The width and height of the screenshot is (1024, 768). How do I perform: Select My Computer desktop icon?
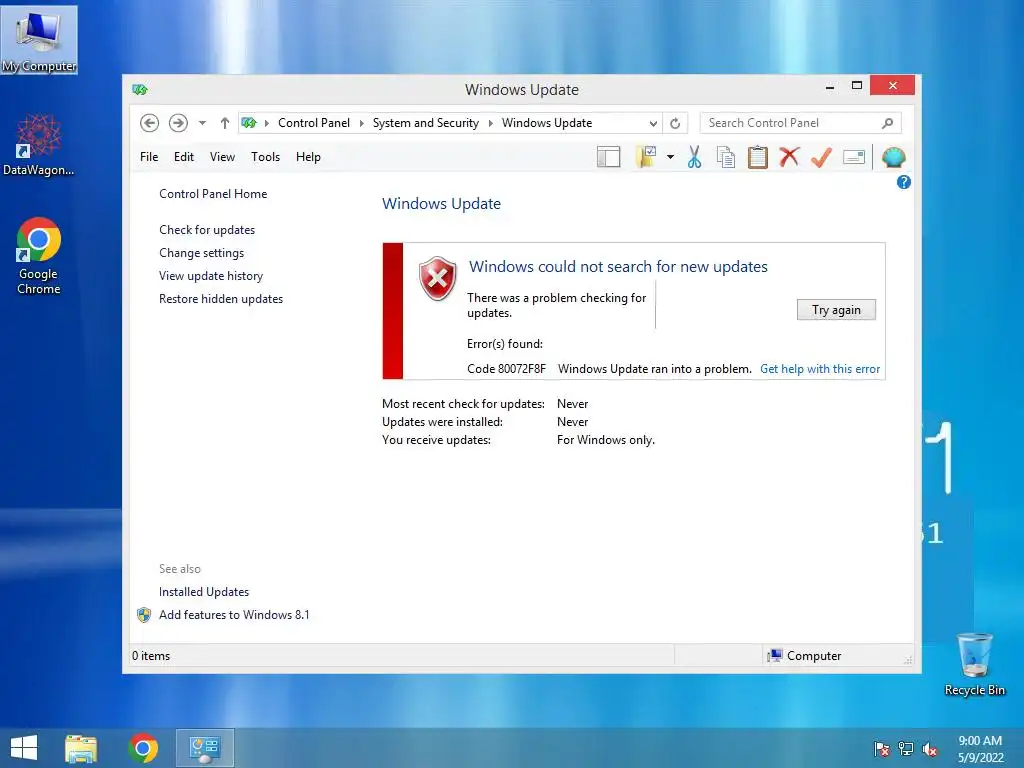39,40
